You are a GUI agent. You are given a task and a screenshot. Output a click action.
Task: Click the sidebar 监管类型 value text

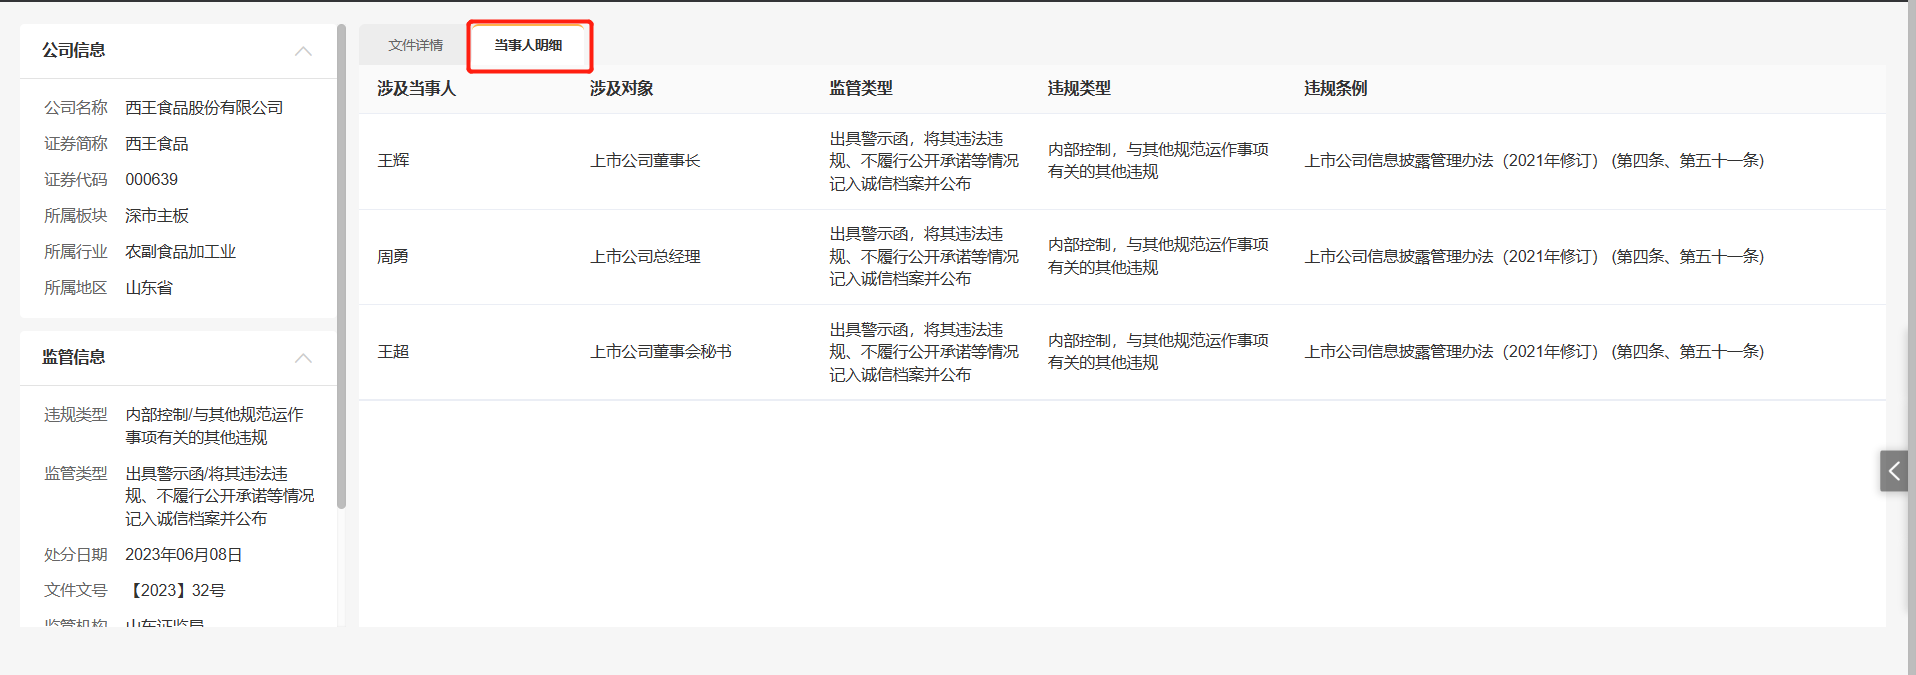click(220, 496)
